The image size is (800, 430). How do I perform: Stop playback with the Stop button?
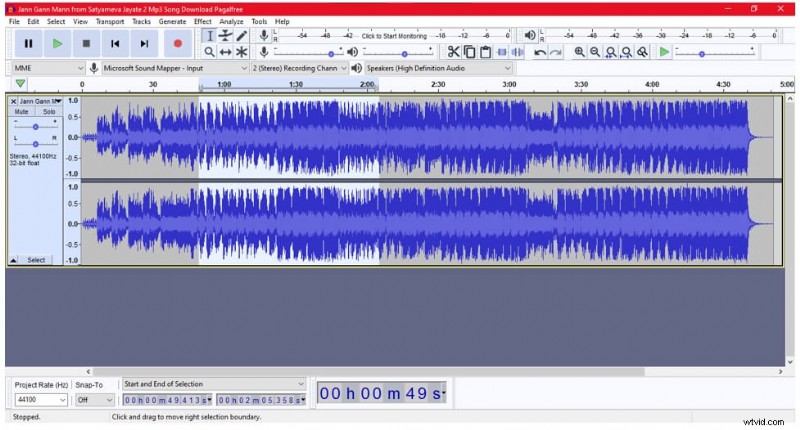point(86,44)
